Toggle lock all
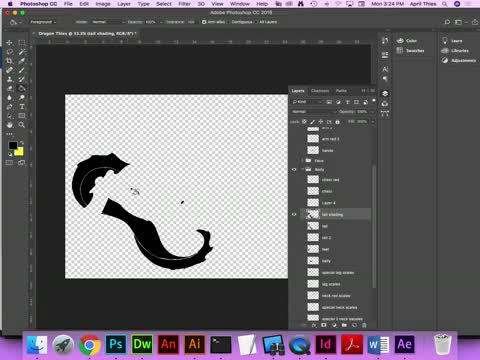480x360 pixels. point(337,122)
